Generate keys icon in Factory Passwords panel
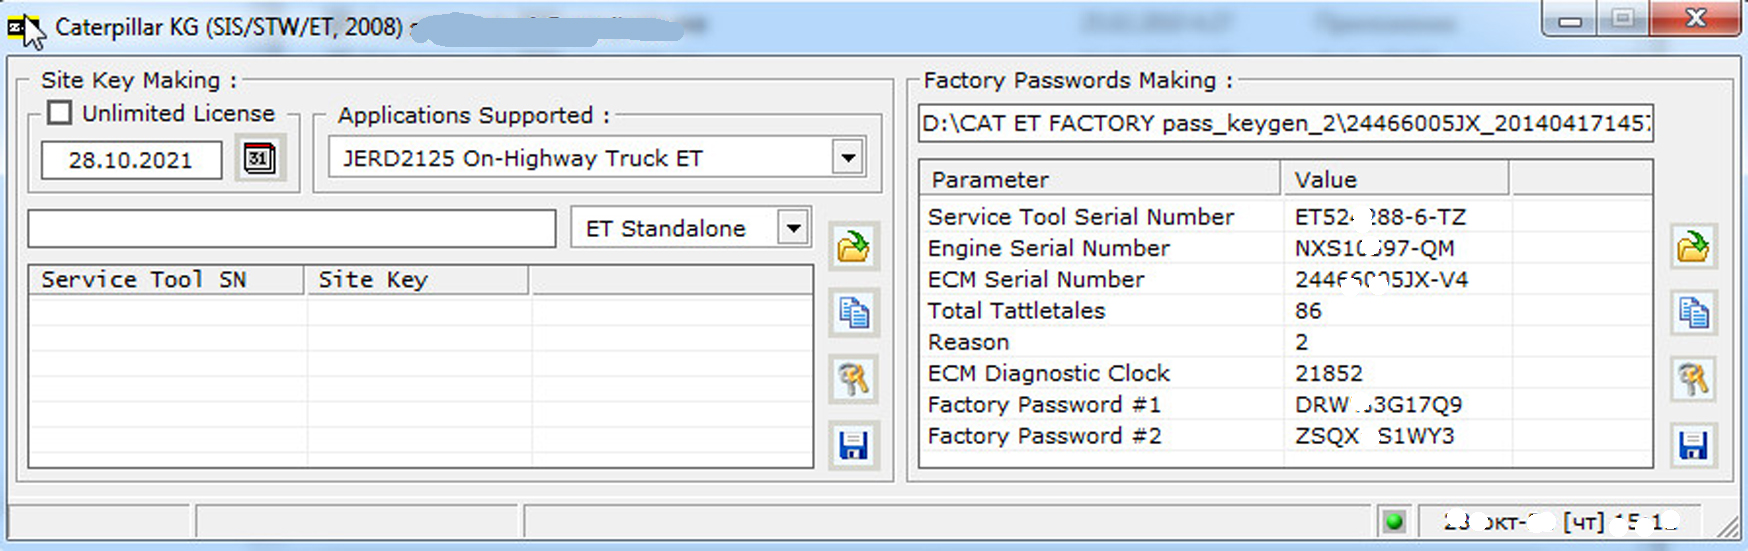The height and width of the screenshot is (551, 1748). coord(1693,379)
